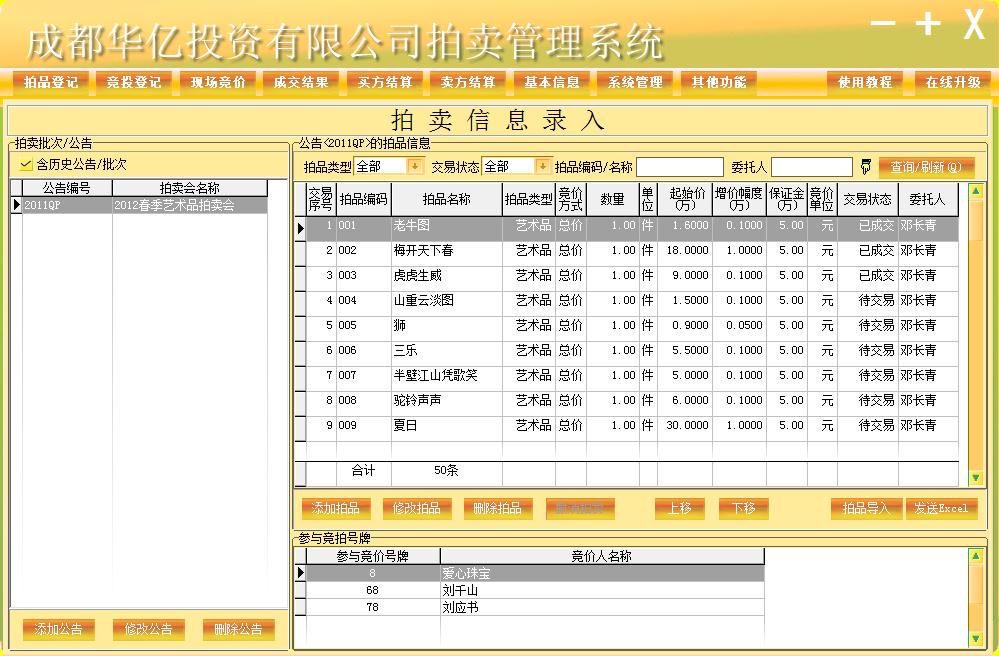Click down arrow of bidder list scrollbar
This screenshot has height=656, width=999.
click(x=975, y=638)
